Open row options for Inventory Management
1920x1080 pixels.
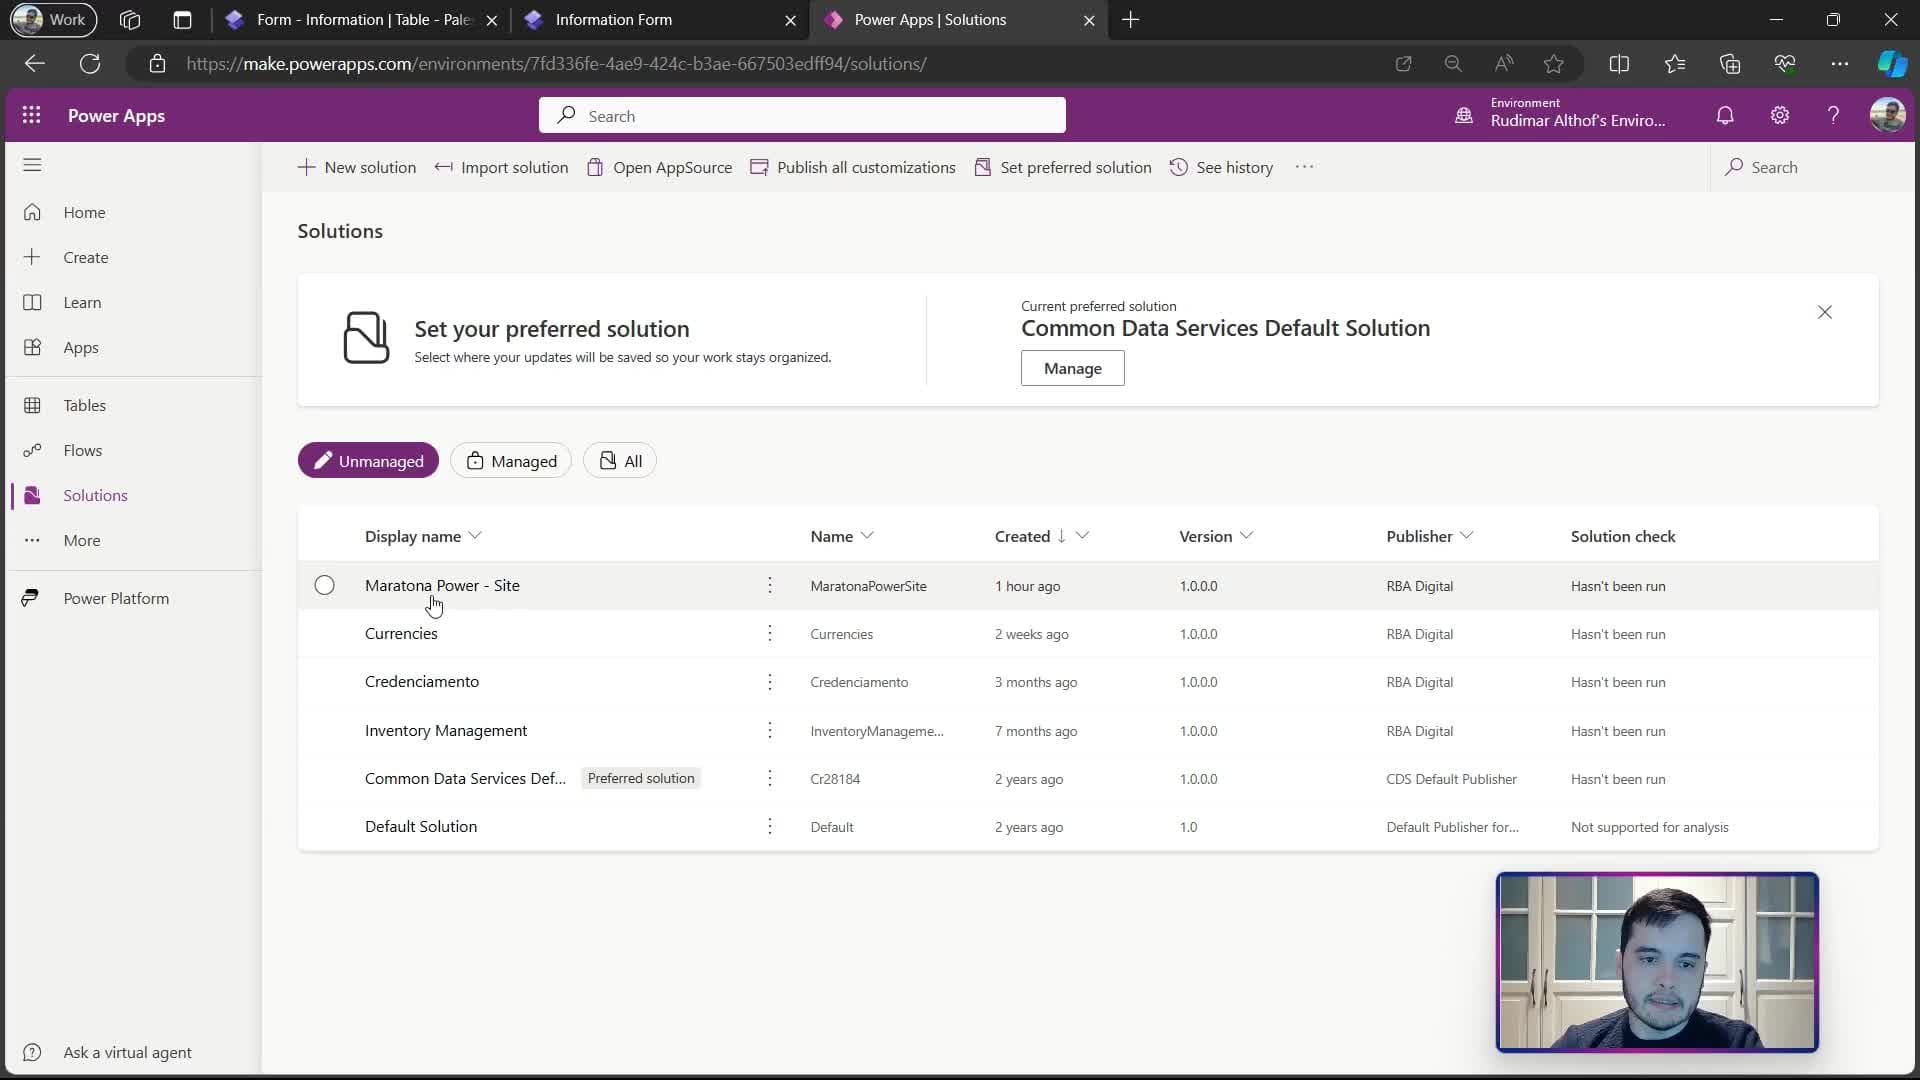(x=770, y=731)
